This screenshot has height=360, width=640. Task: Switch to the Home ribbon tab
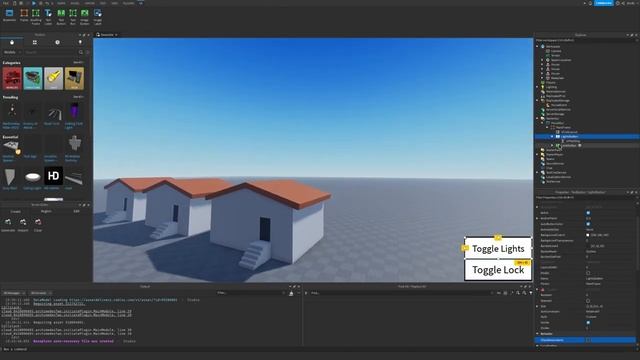pyautogui.click(x=61, y=3)
